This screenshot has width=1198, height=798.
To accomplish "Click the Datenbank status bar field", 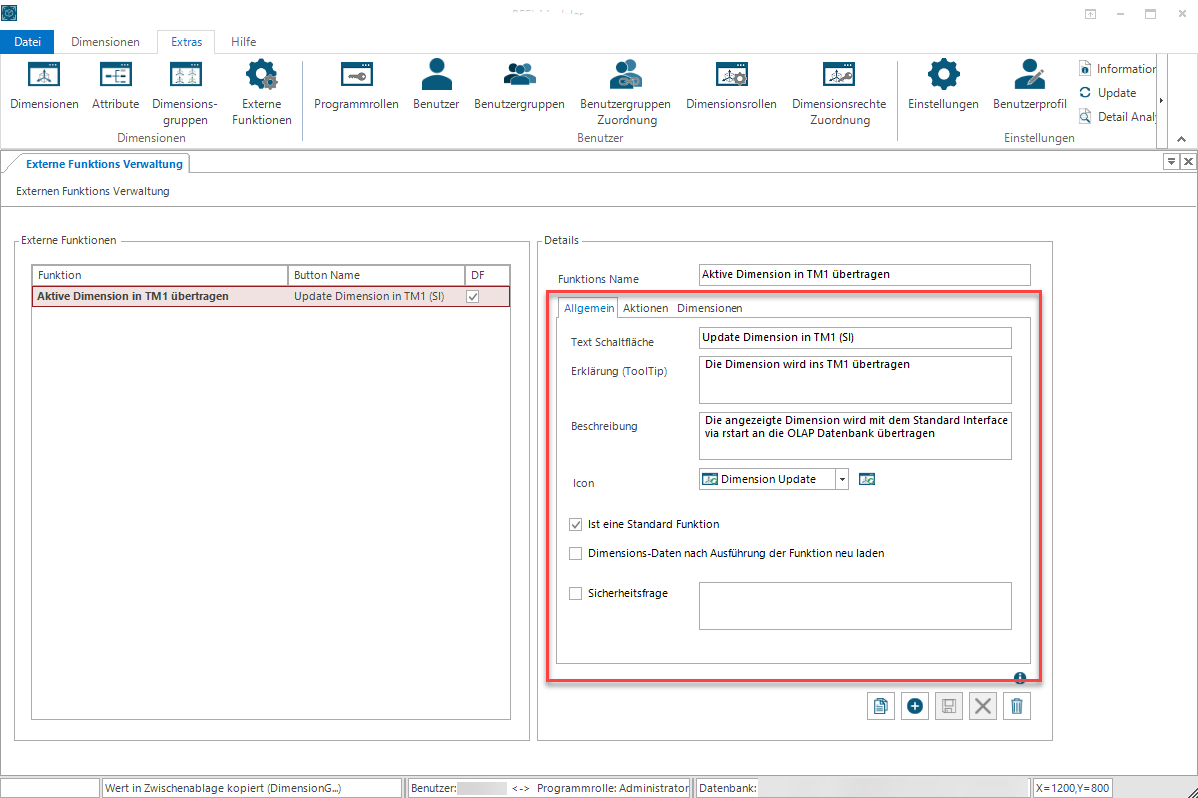I will 863,788.
